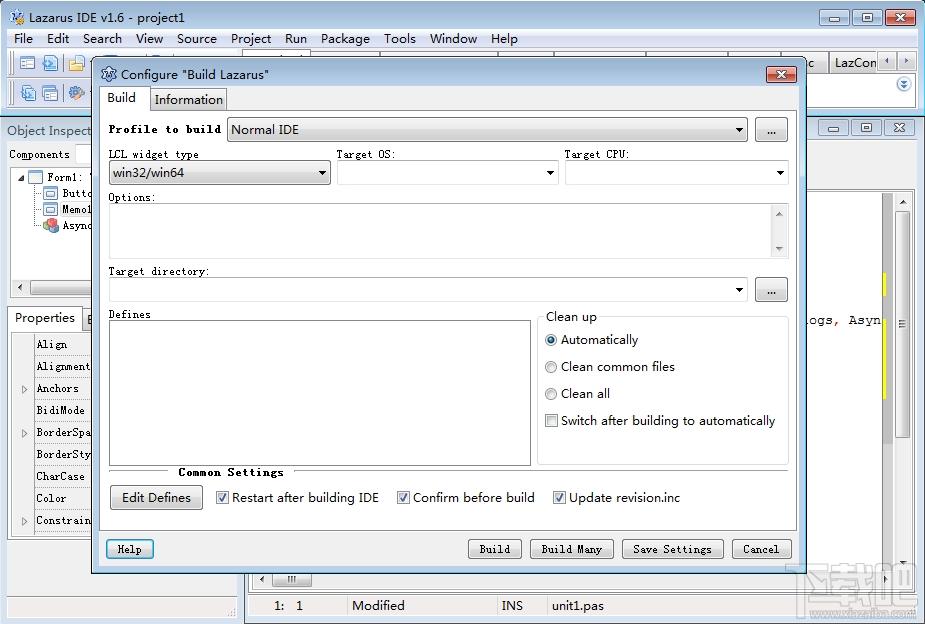
Task: Open the Tools menu
Action: [x=399, y=39]
